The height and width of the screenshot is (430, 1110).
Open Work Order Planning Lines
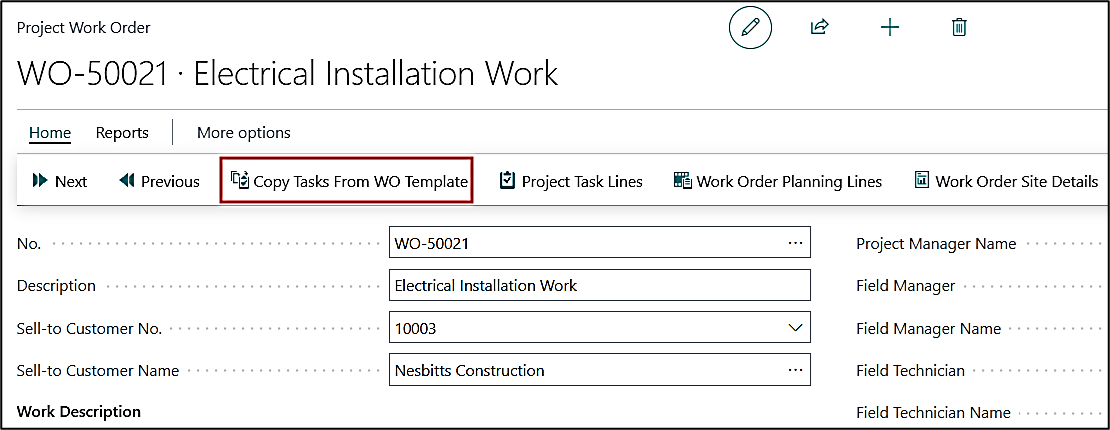click(x=778, y=181)
